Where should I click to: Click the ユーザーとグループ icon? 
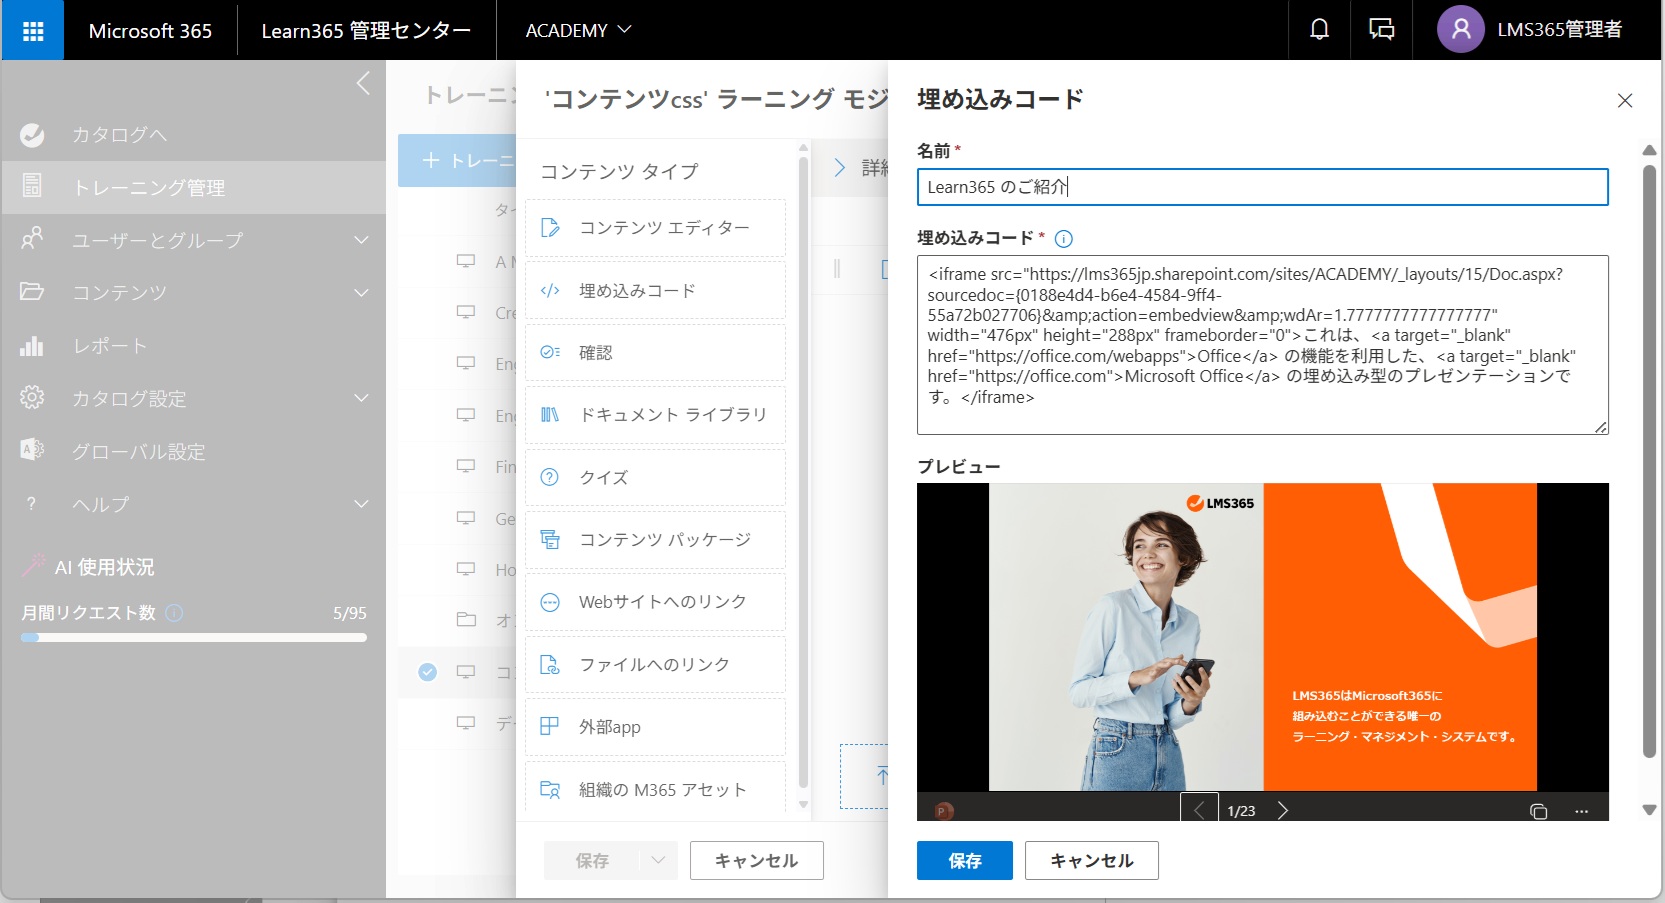pos(32,239)
